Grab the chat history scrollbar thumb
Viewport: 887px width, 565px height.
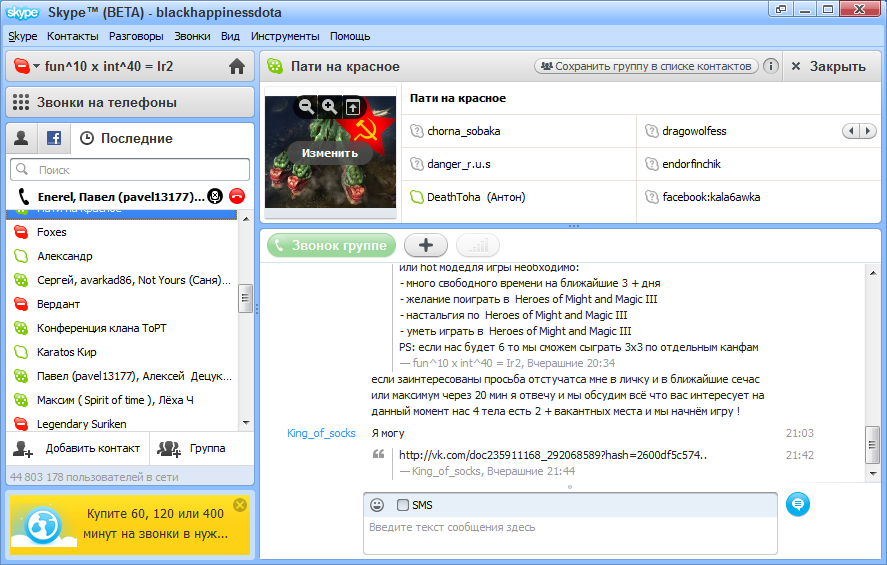pyautogui.click(x=872, y=444)
